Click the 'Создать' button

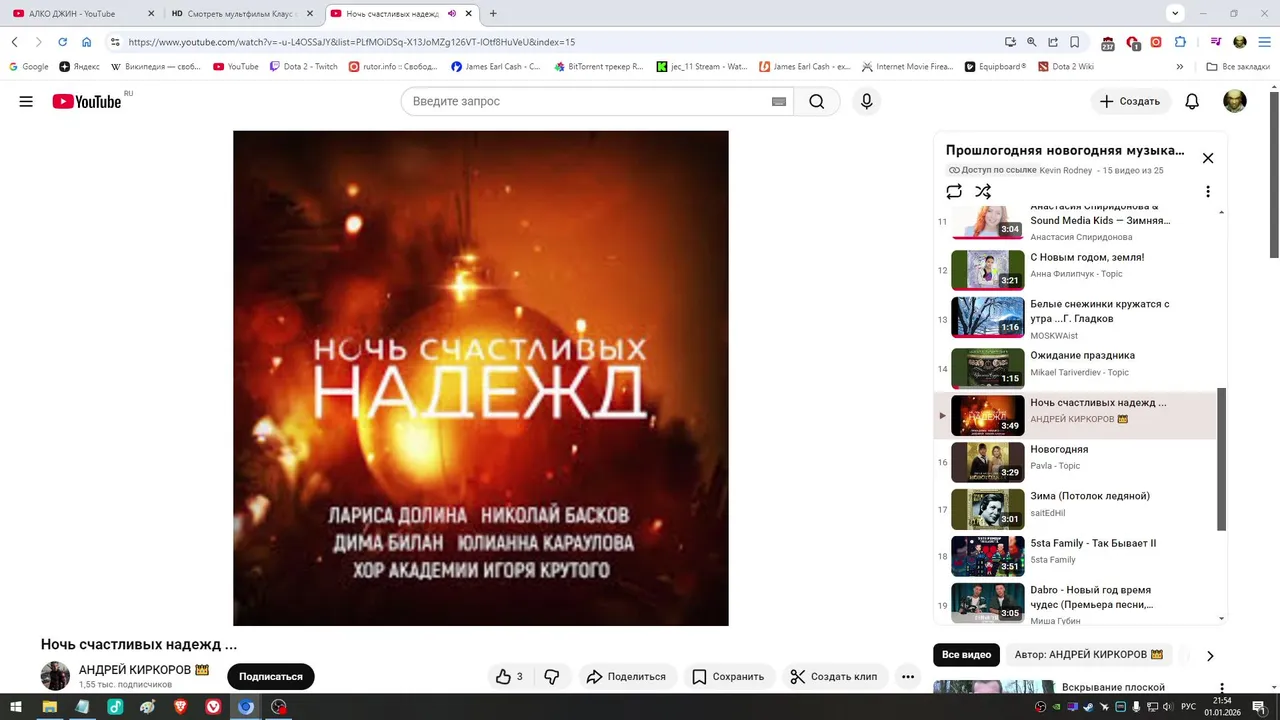tap(1130, 101)
